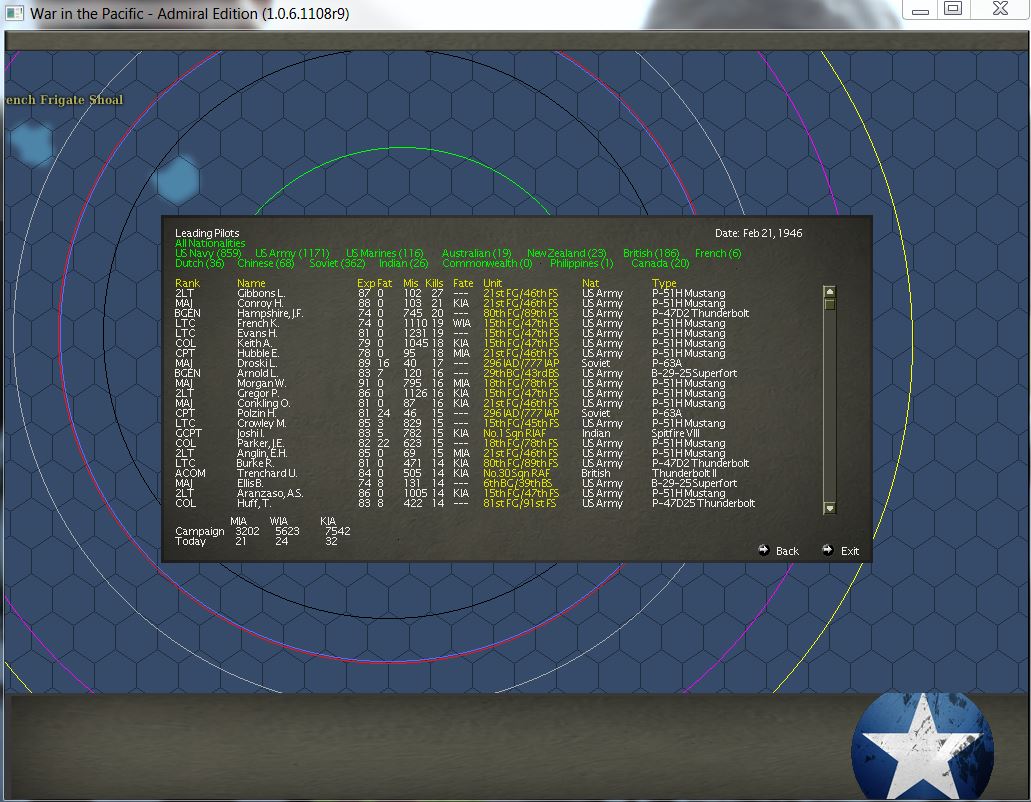The width and height of the screenshot is (1031, 802).
Task: Filter pilots by Chinese (68)
Action: tap(266, 263)
